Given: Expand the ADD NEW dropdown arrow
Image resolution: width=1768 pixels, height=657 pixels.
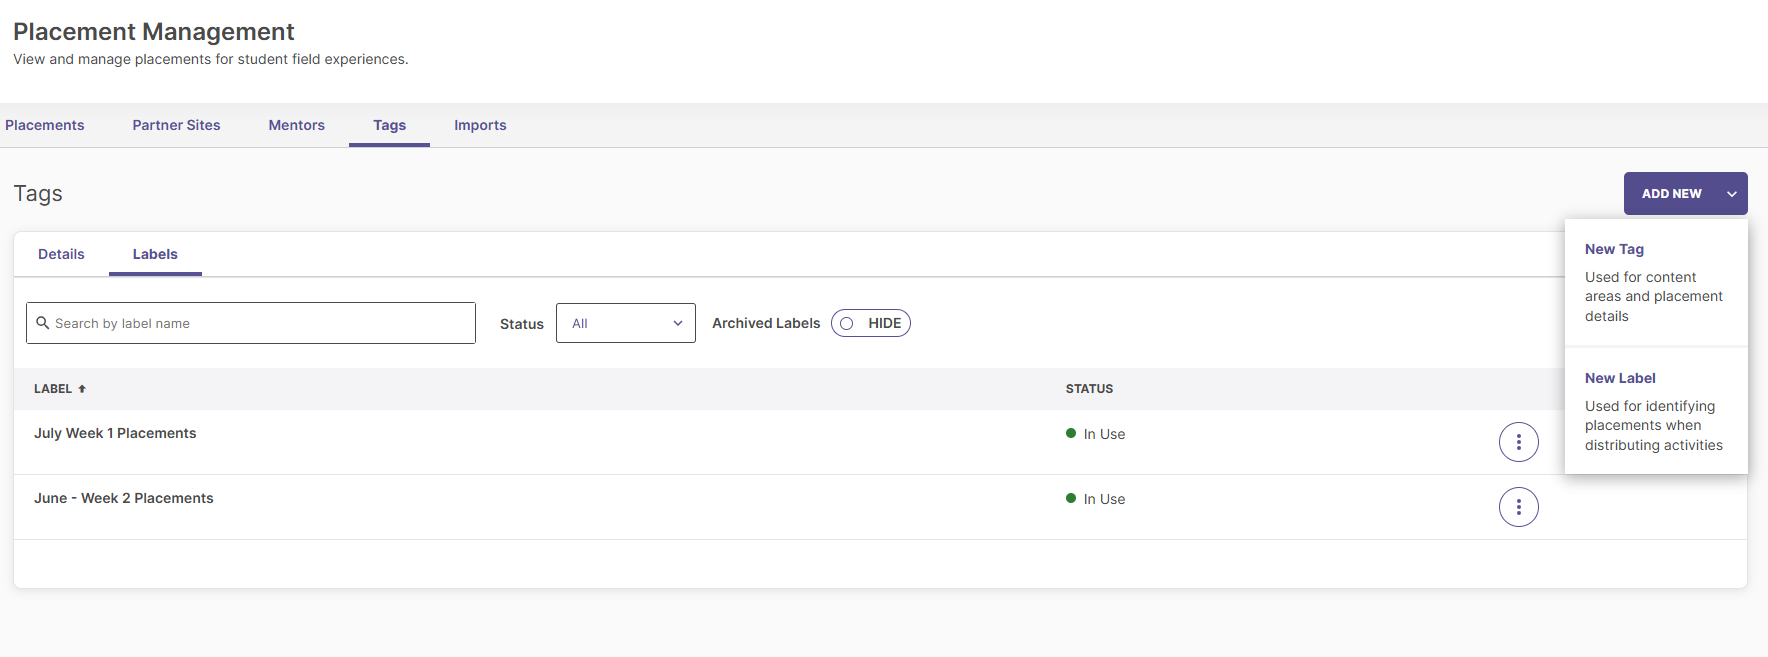Looking at the screenshot, I should pyautogui.click(x=1732, y=194).
